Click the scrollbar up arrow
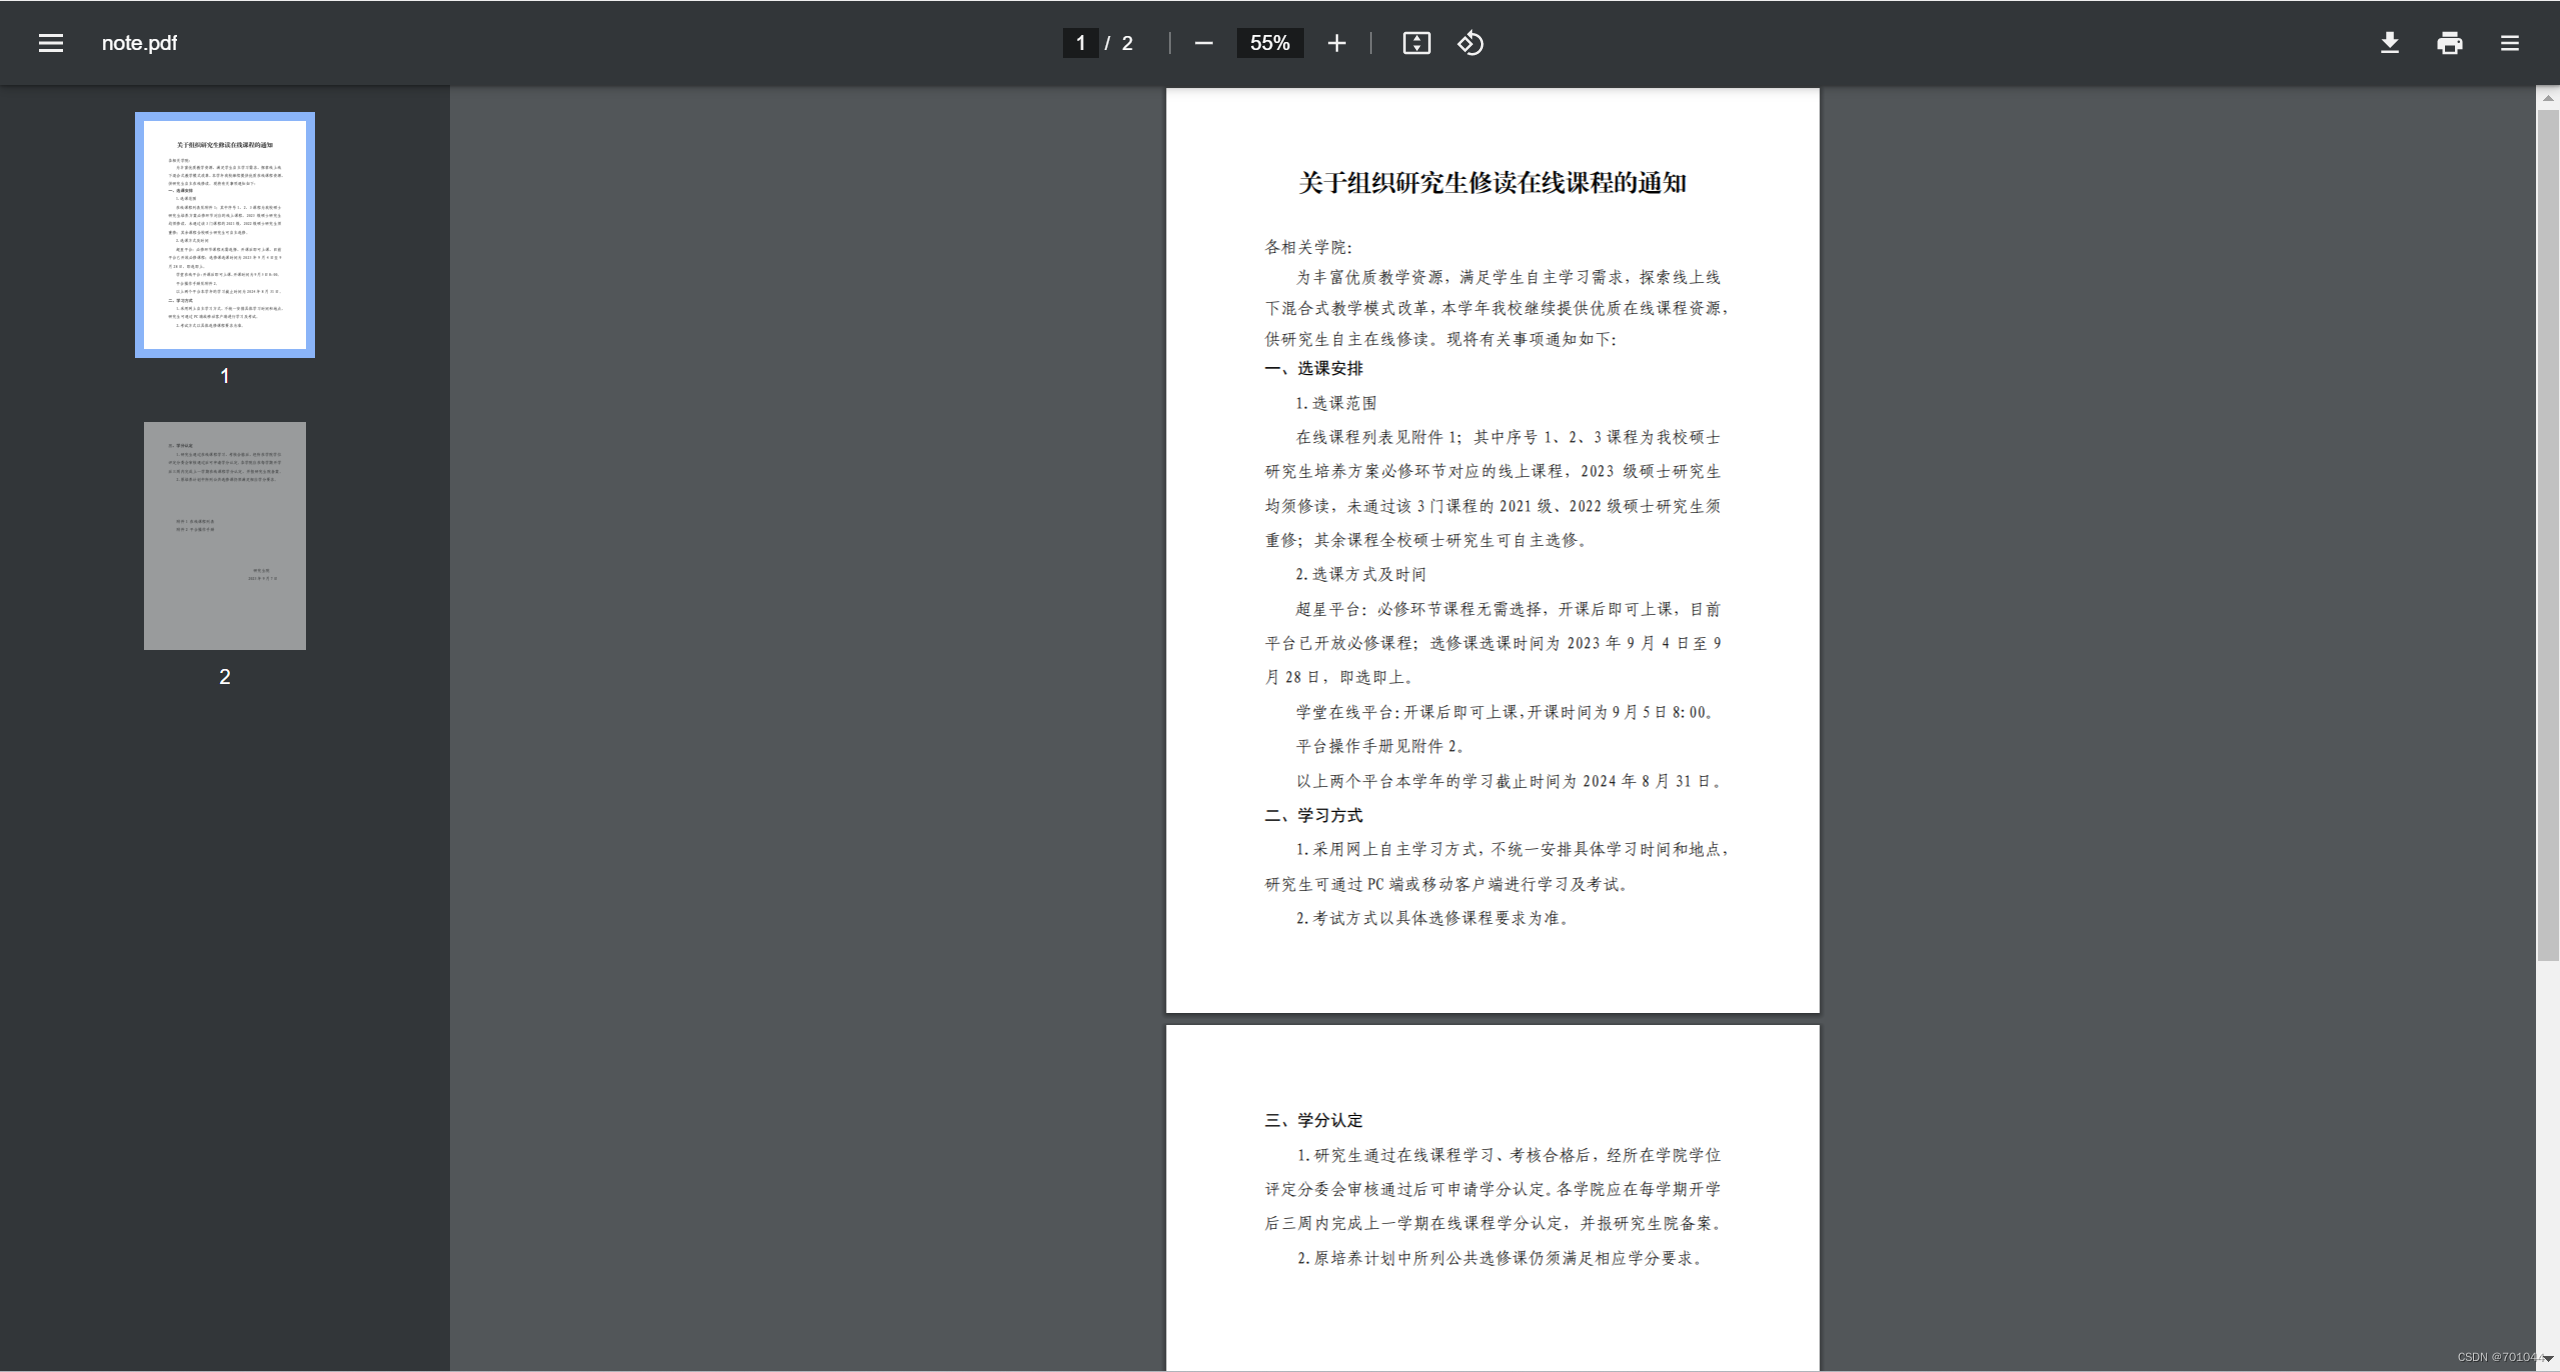Viewport: 2560px width, 1372px height. coord(2548,98)
